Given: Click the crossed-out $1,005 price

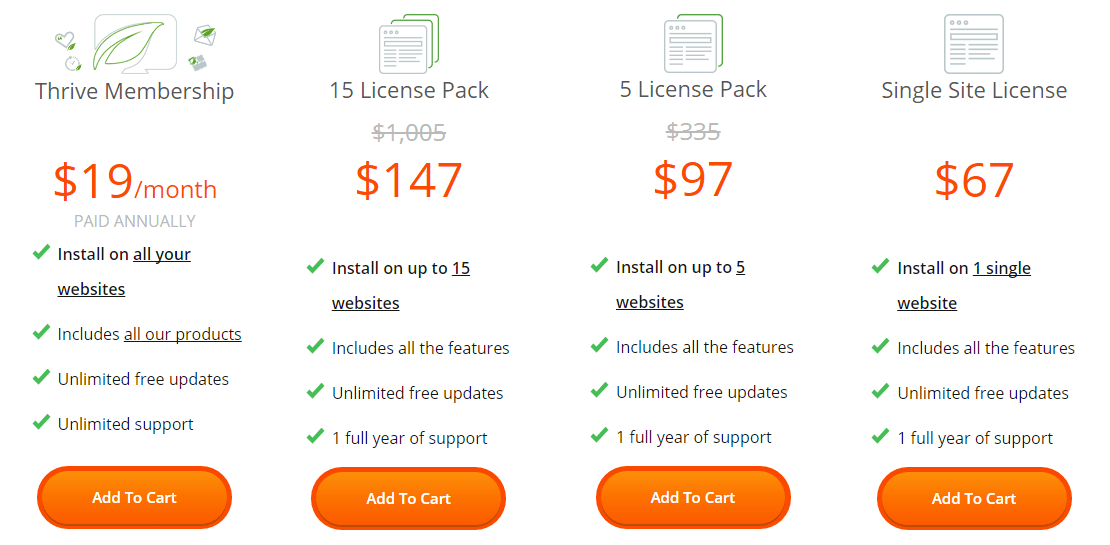Looking at the screenshot, I should pyautogui.click(x=408, y=132).
